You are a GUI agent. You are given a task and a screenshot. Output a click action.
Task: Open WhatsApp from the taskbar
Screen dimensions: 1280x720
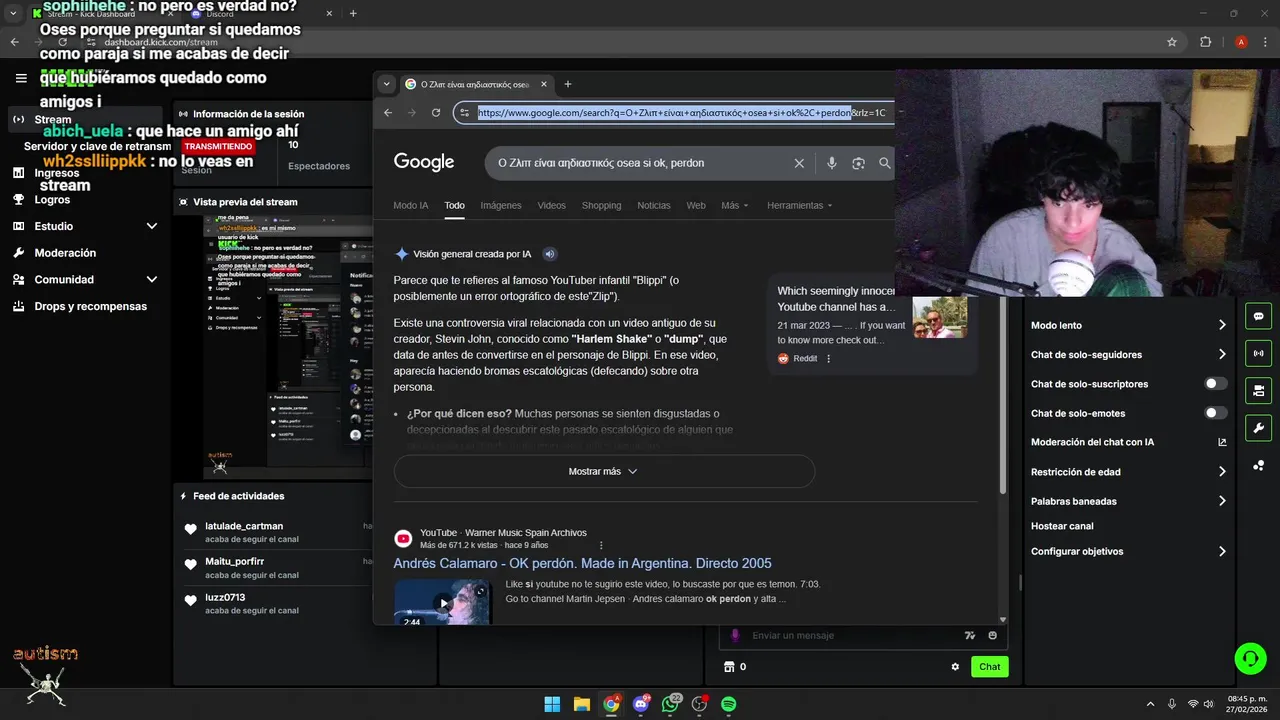click(670, 704)
